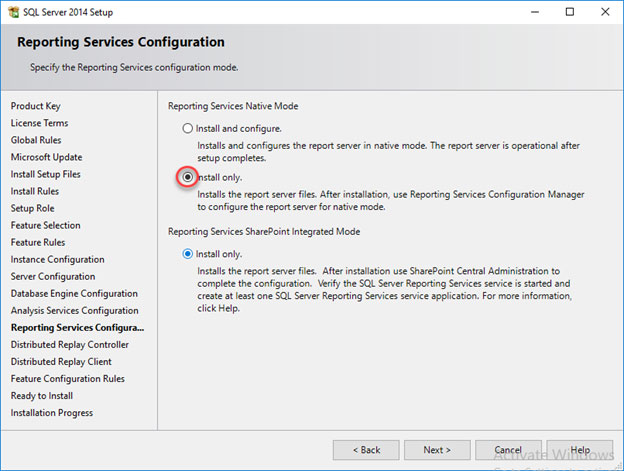Viewport: 624px width, 471px height.
Task: Close the SQL Server 2014 Setup window
Action: (x=605, y=12)
